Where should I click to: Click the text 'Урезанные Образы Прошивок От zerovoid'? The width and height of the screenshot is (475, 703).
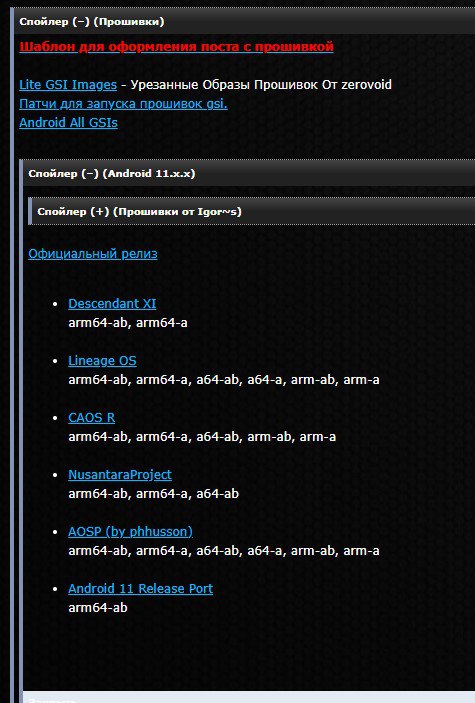pyautogui.click(x=261, y=85)
